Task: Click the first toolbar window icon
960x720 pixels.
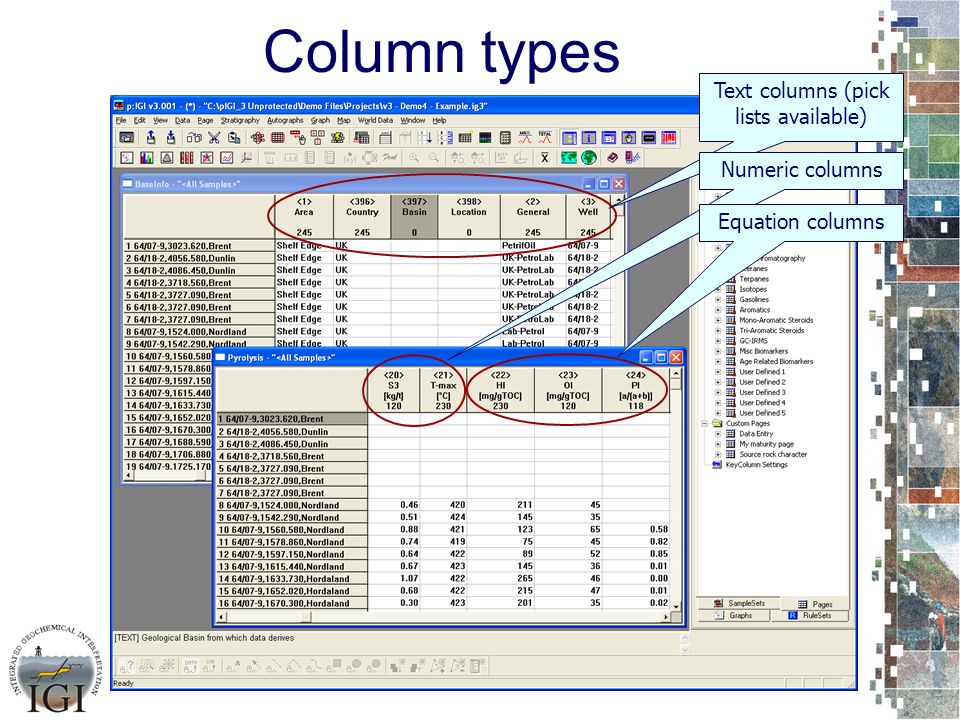Action: [x=127, y=138]
